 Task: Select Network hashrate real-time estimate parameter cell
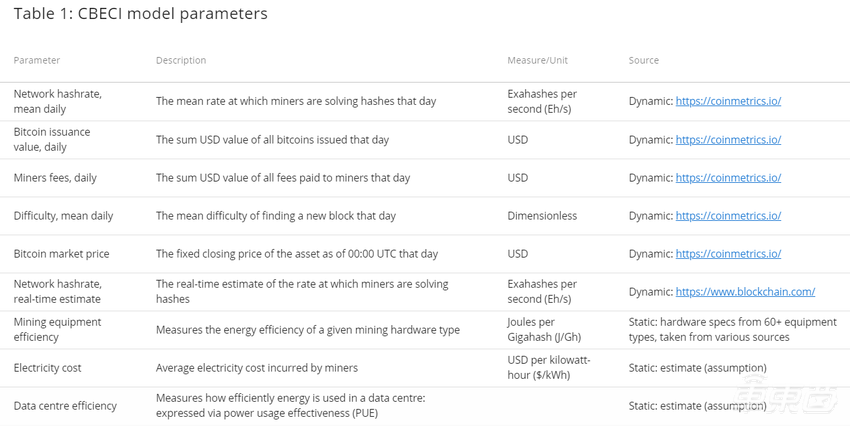coord(57,291)
